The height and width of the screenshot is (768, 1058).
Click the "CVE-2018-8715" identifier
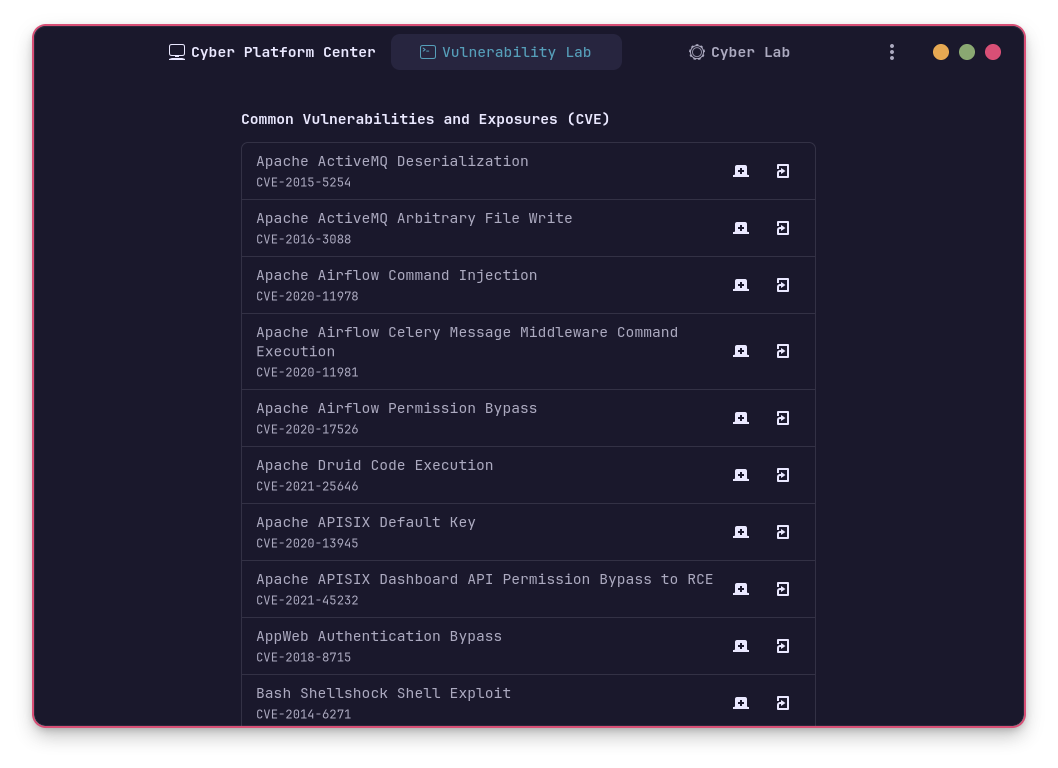coord(304,657)
